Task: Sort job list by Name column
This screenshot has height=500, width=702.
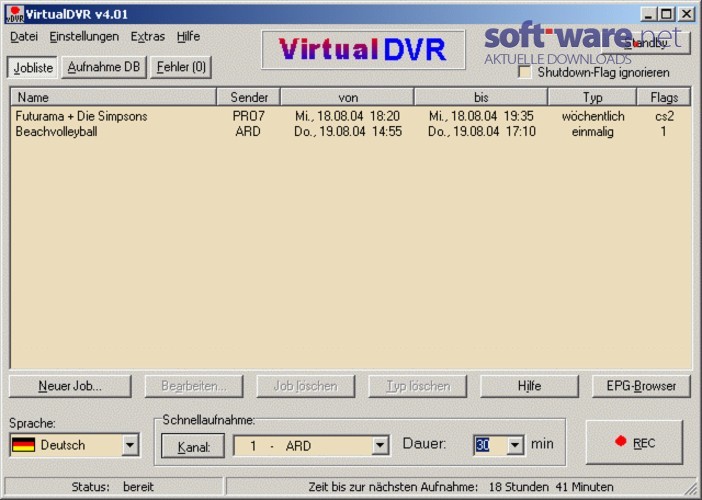Action: (x=113, y=97)
